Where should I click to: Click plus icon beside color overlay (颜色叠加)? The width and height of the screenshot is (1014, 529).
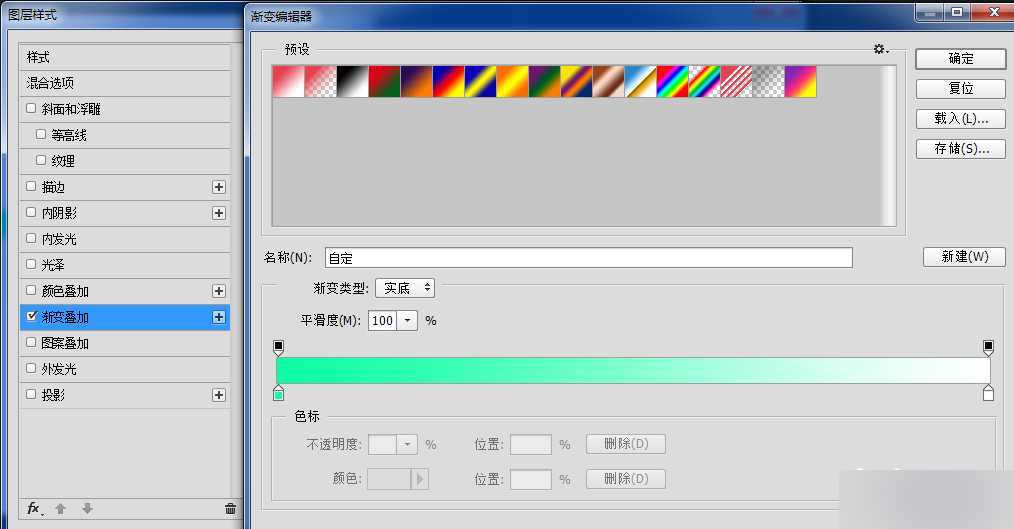pos(219,291)
